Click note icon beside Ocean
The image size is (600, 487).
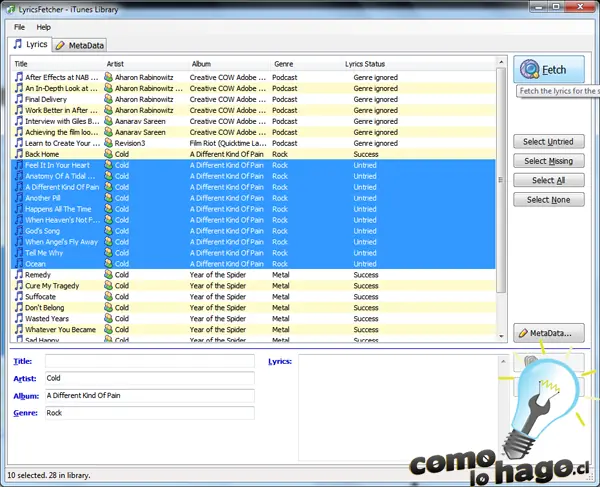coord(19,263)
